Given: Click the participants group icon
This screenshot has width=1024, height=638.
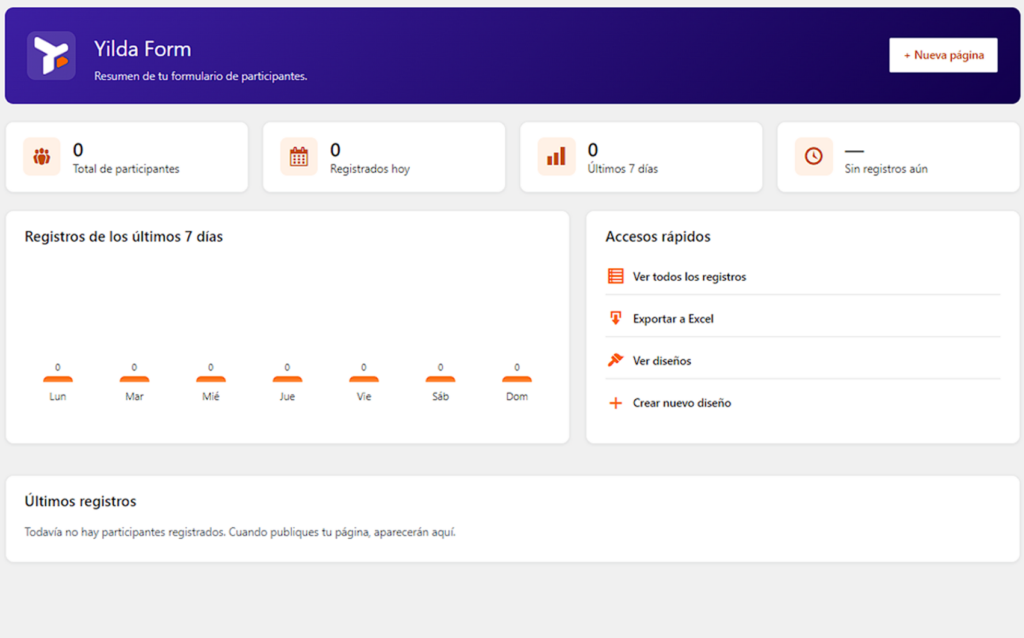Looking at the screenshot, I should pyautogui.click(x=42, y=157).
